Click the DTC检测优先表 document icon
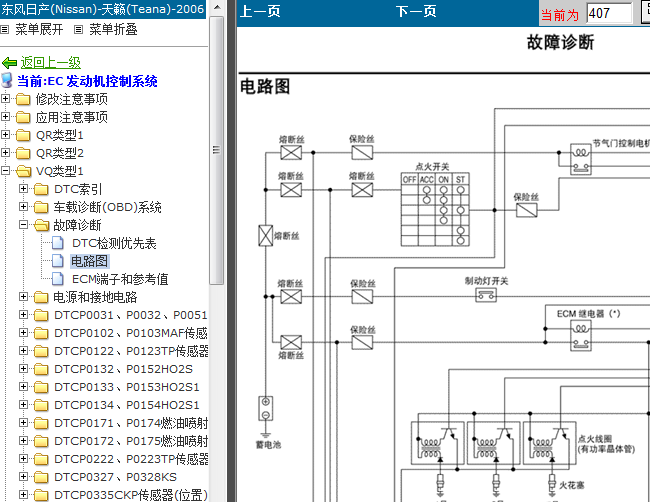650x502 pixels. 58,243
